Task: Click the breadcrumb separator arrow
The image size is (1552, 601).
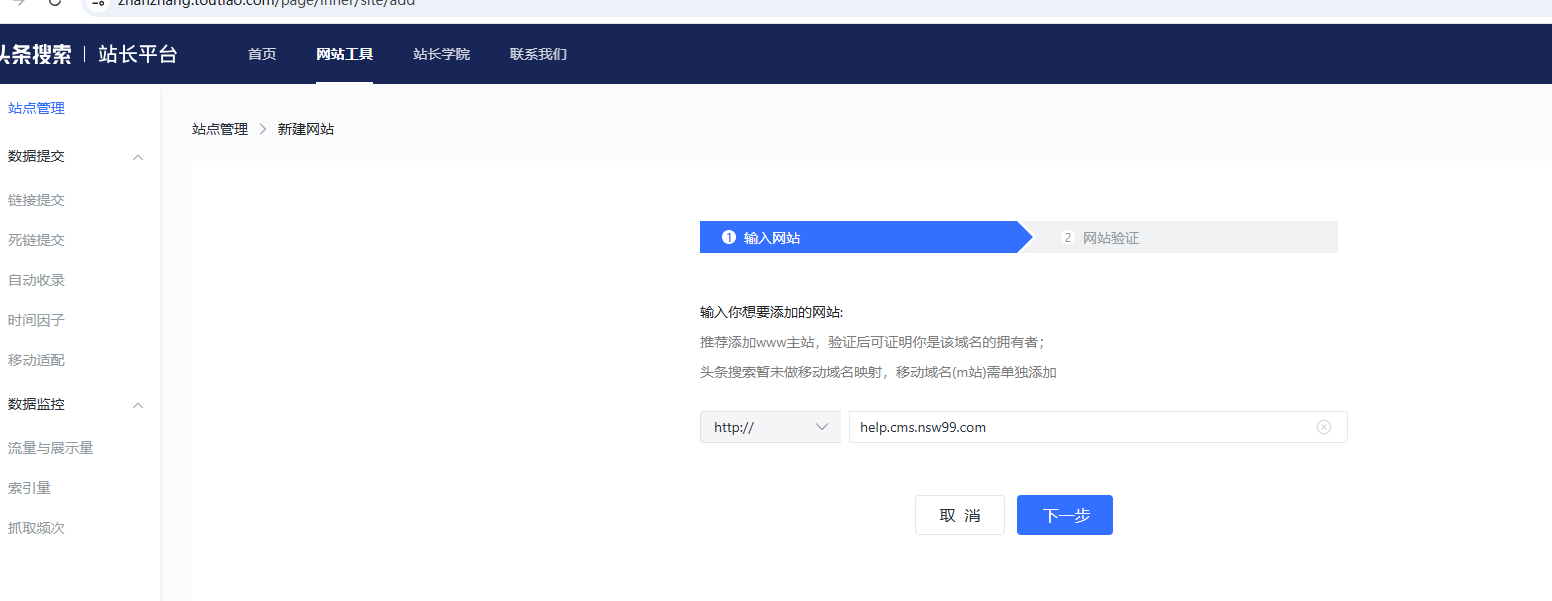Action: pos(263,129)
